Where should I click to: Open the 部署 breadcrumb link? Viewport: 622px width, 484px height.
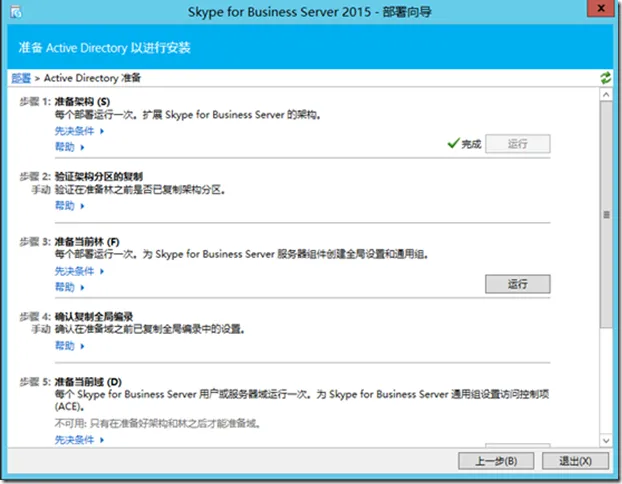tap(21, 78)
